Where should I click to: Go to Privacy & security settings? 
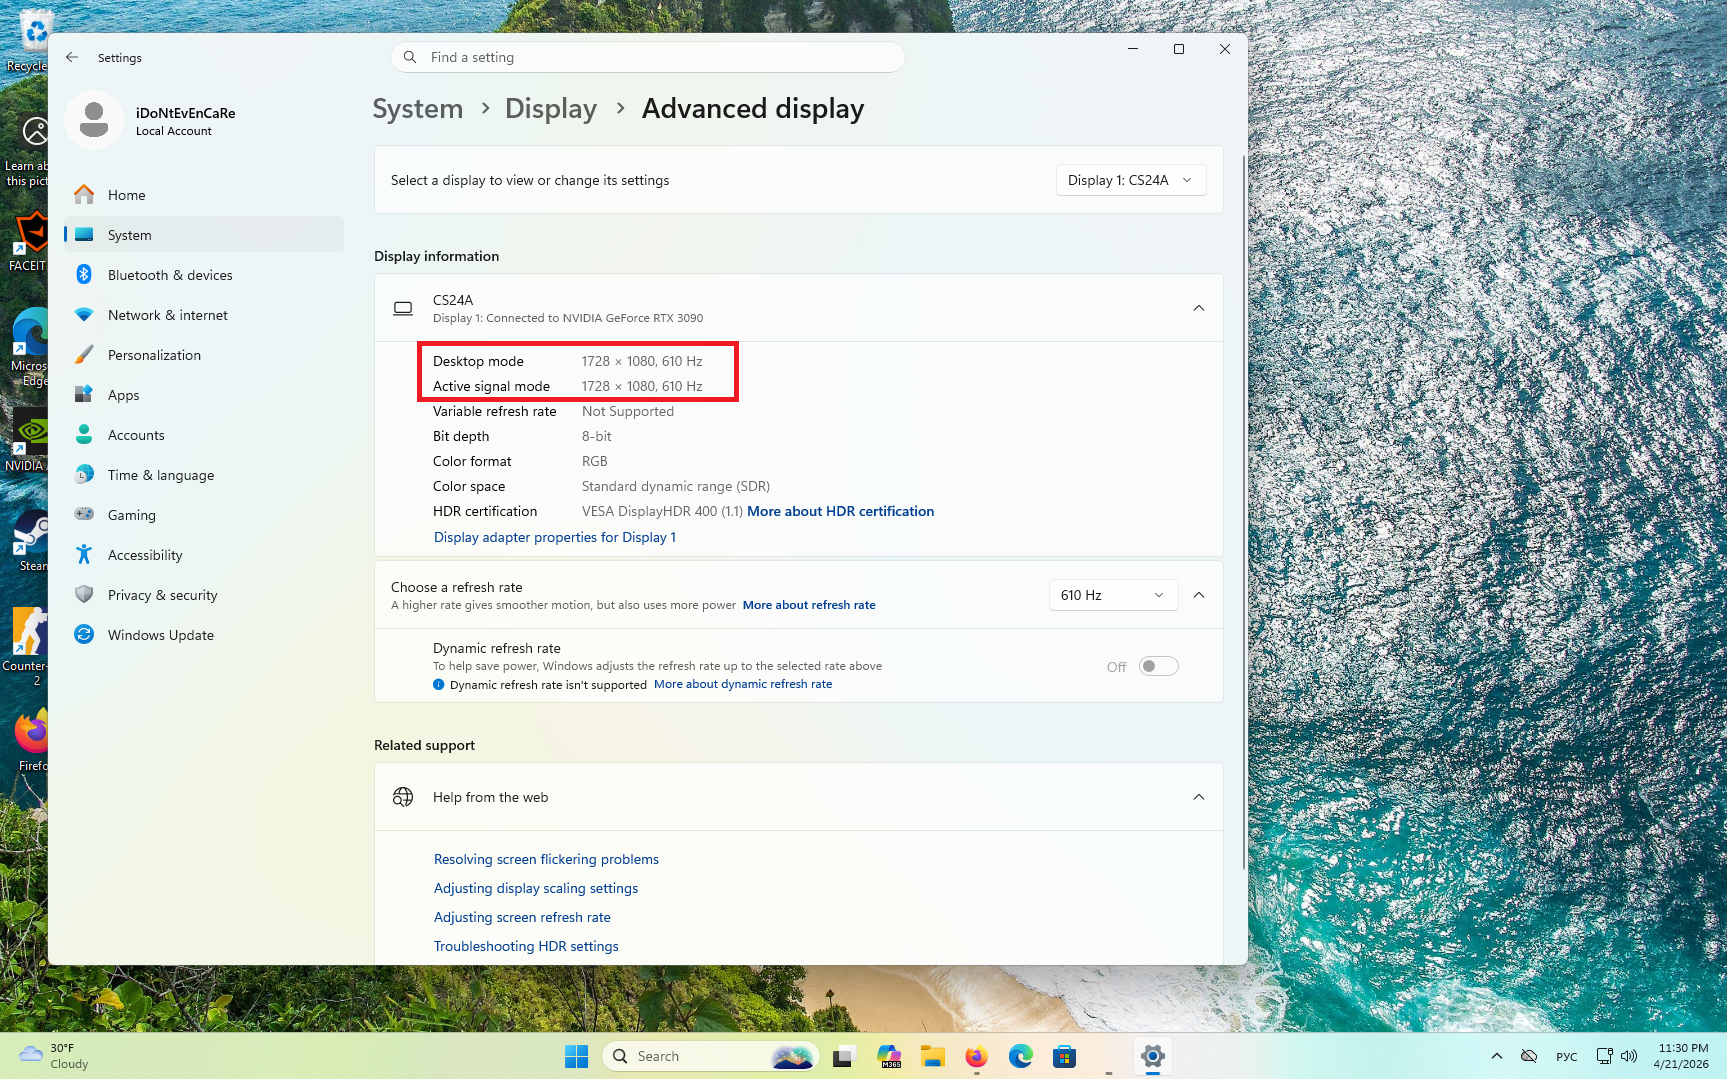(x=204, y=594)
